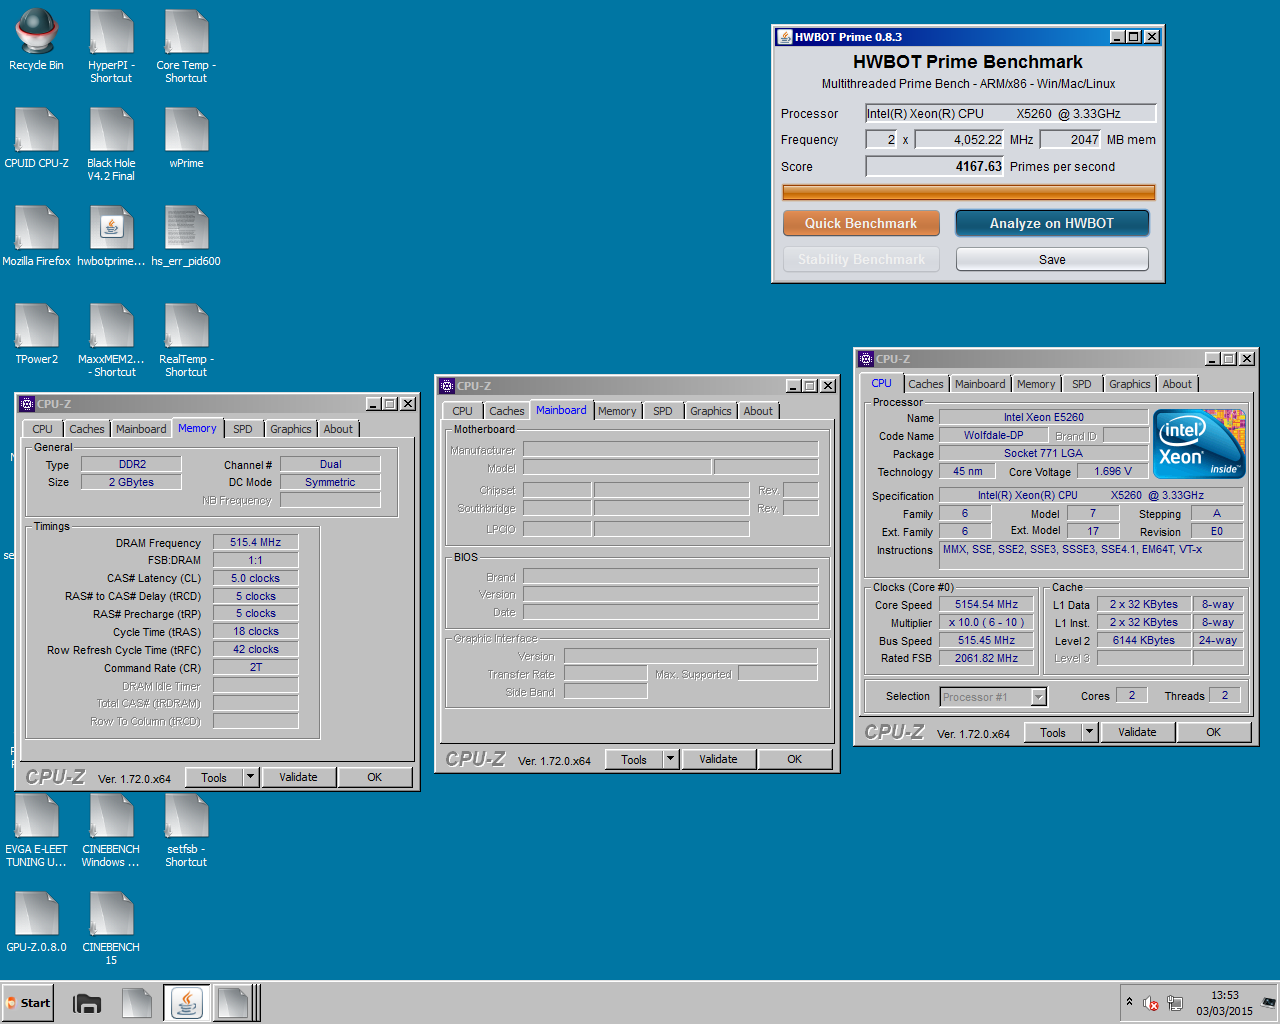The height and width of the screenshot is (1024, 1280).
Task: Launch TPower2 desktop icon
Action: pos(36,334)
